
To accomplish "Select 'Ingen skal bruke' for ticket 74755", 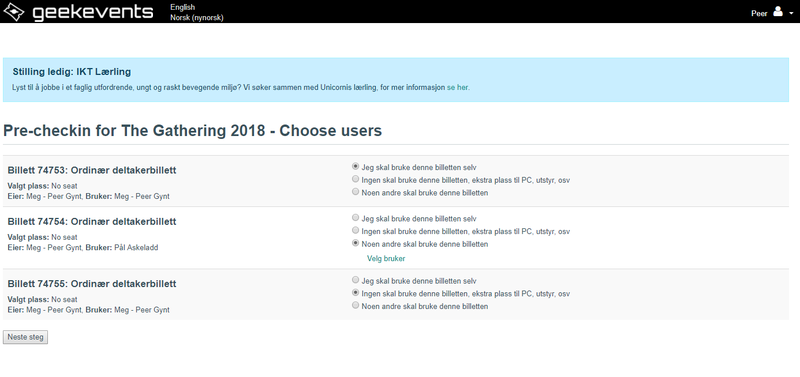I will 356,293.
